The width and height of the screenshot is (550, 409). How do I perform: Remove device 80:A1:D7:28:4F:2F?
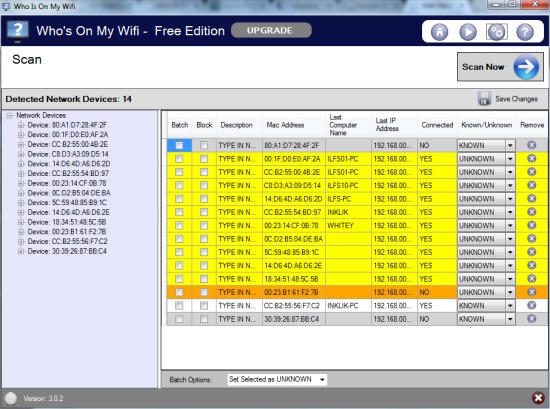point(531,145)
